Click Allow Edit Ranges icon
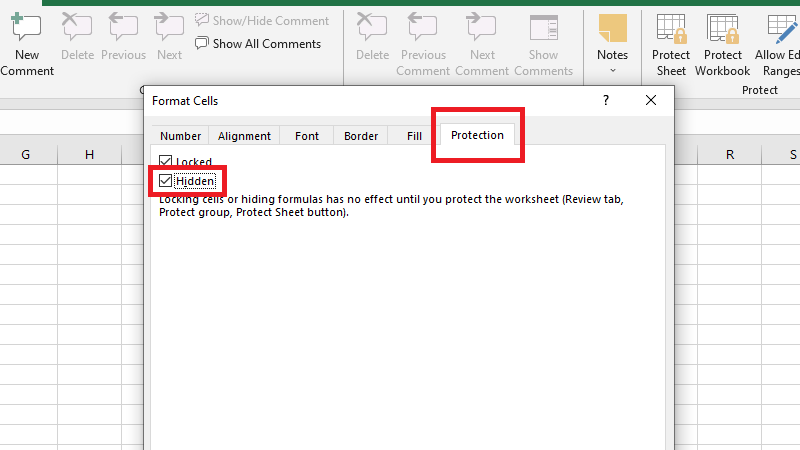 [x=782, y=28]
